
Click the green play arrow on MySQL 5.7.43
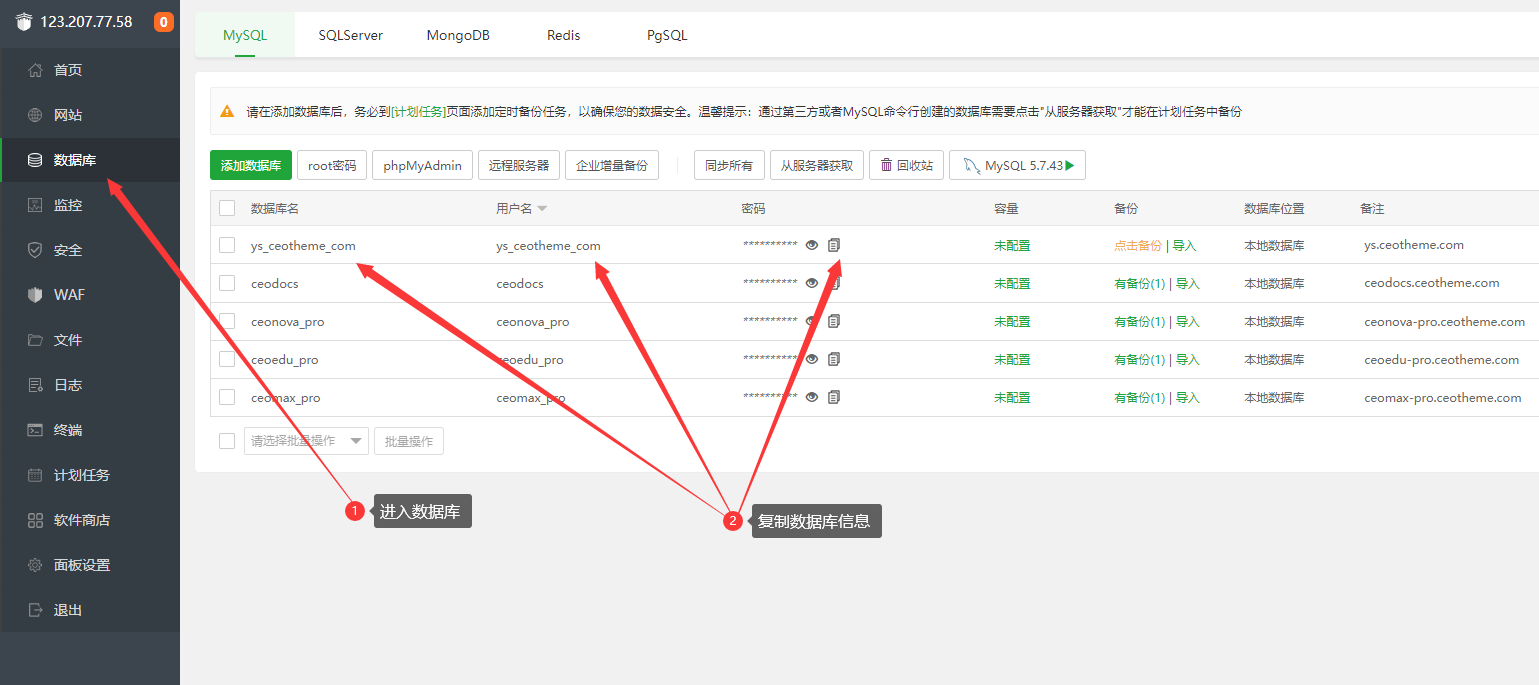coord(1070,166)
